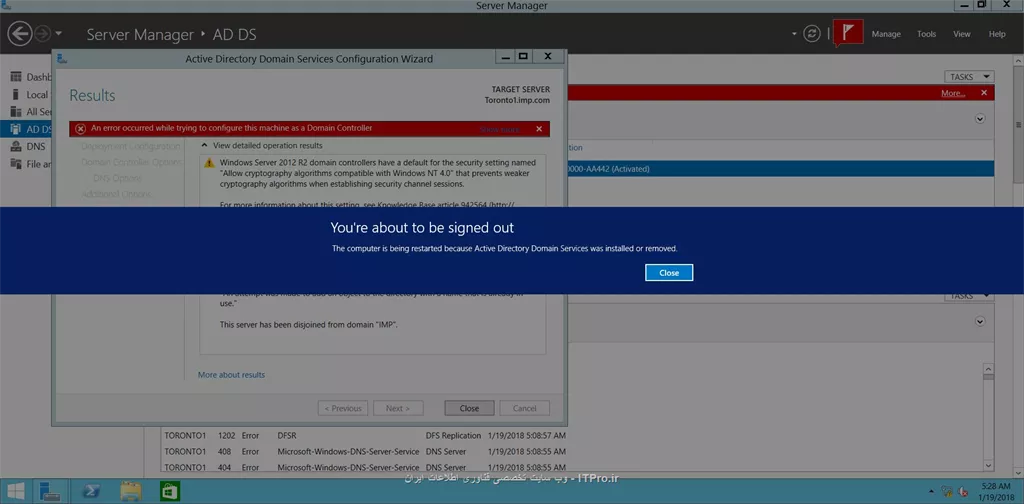
Task: Click Domain Controller Options wizard step
Action: click(x=131, y=162)
